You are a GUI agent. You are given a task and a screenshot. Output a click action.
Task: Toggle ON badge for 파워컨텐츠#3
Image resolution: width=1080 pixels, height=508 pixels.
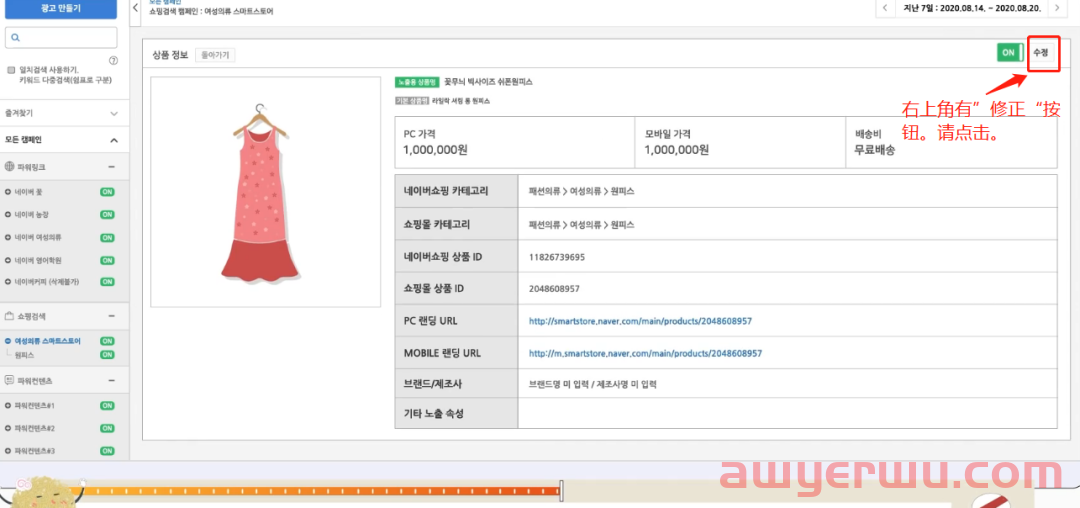click(x=107, y=451)
